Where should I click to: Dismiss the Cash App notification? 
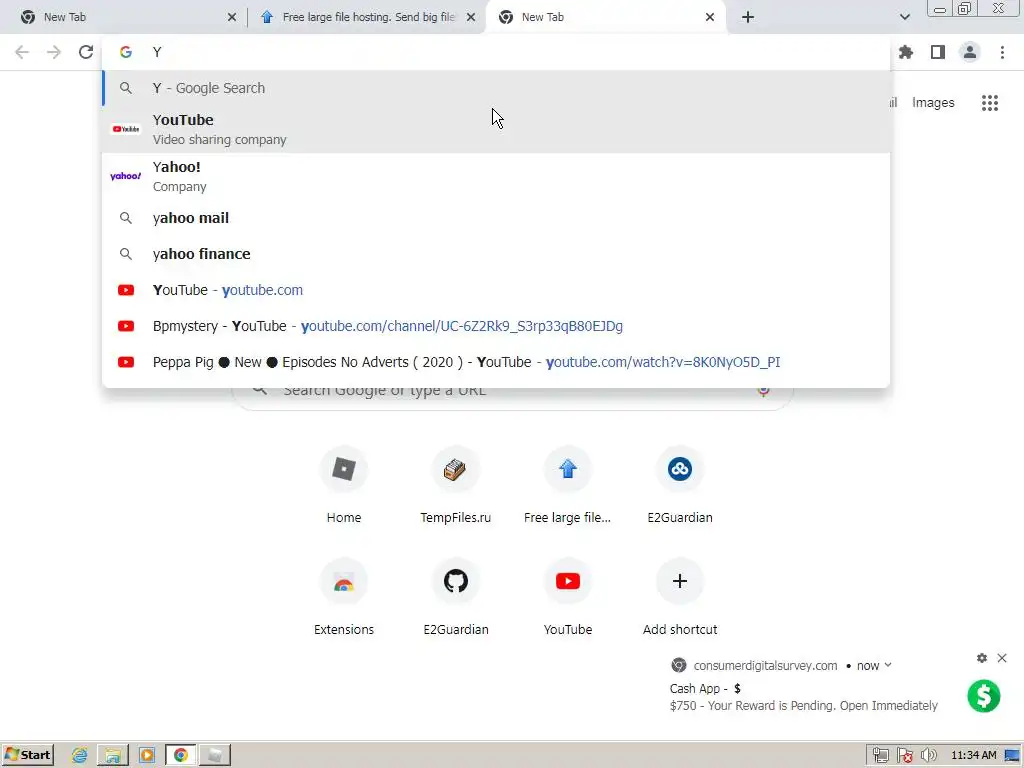[x=1002, y=658]
